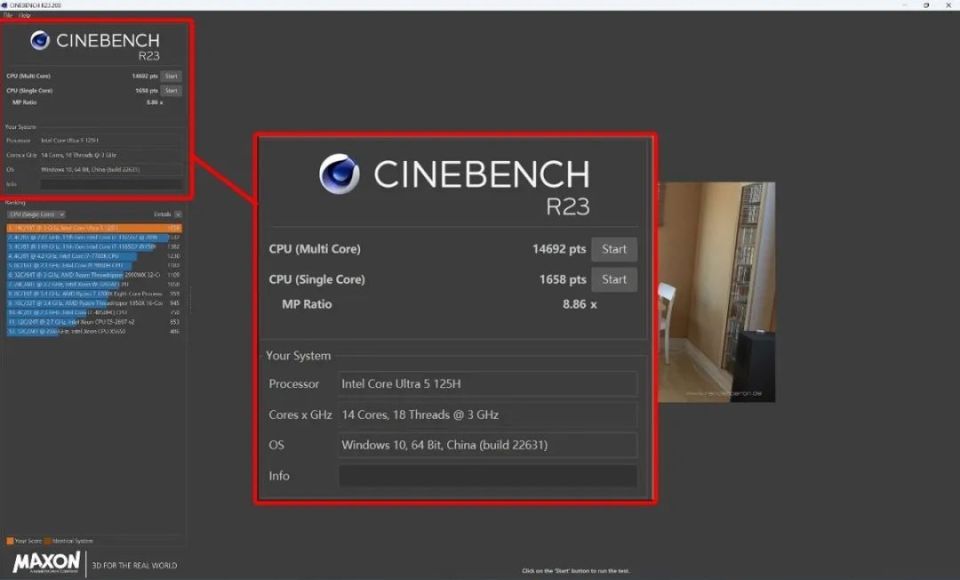The image size is (960, 580).
Task: Maximize the Cinebench window
Action: [x=926, y=5]
